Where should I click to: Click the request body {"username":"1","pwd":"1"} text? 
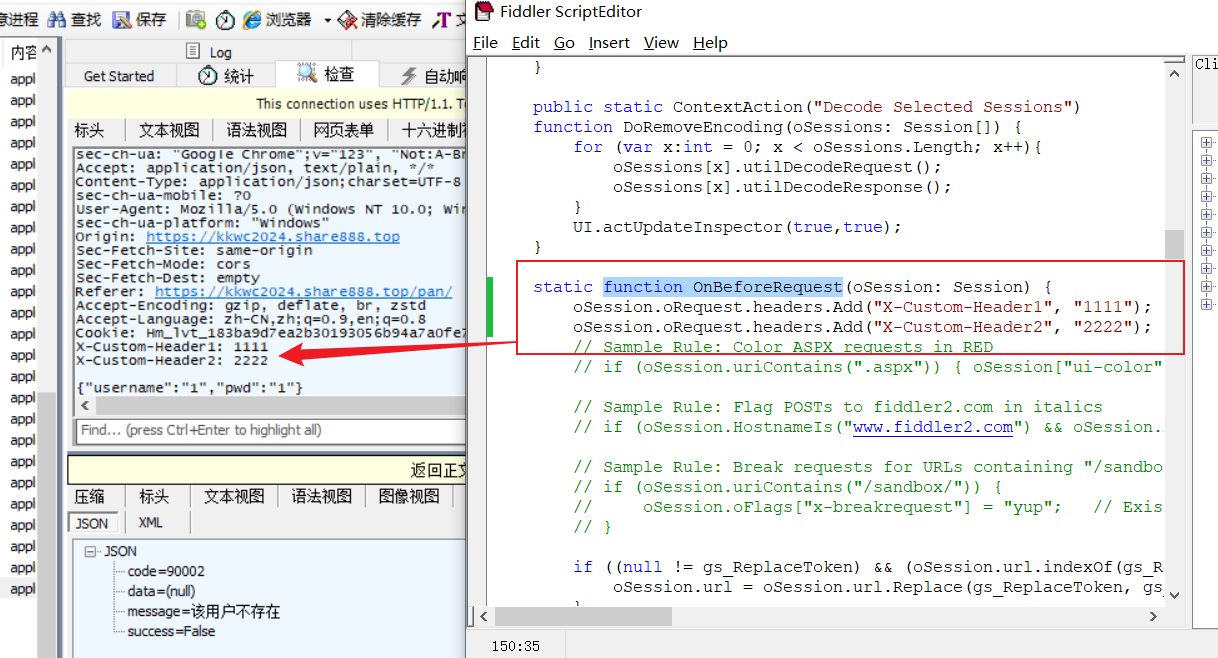pyautogui.click(x=189, y=387)
